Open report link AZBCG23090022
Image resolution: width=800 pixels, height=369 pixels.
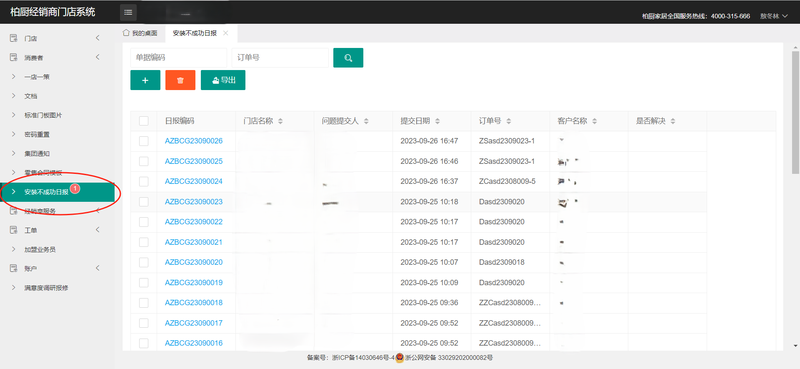[x=193, y=222]
